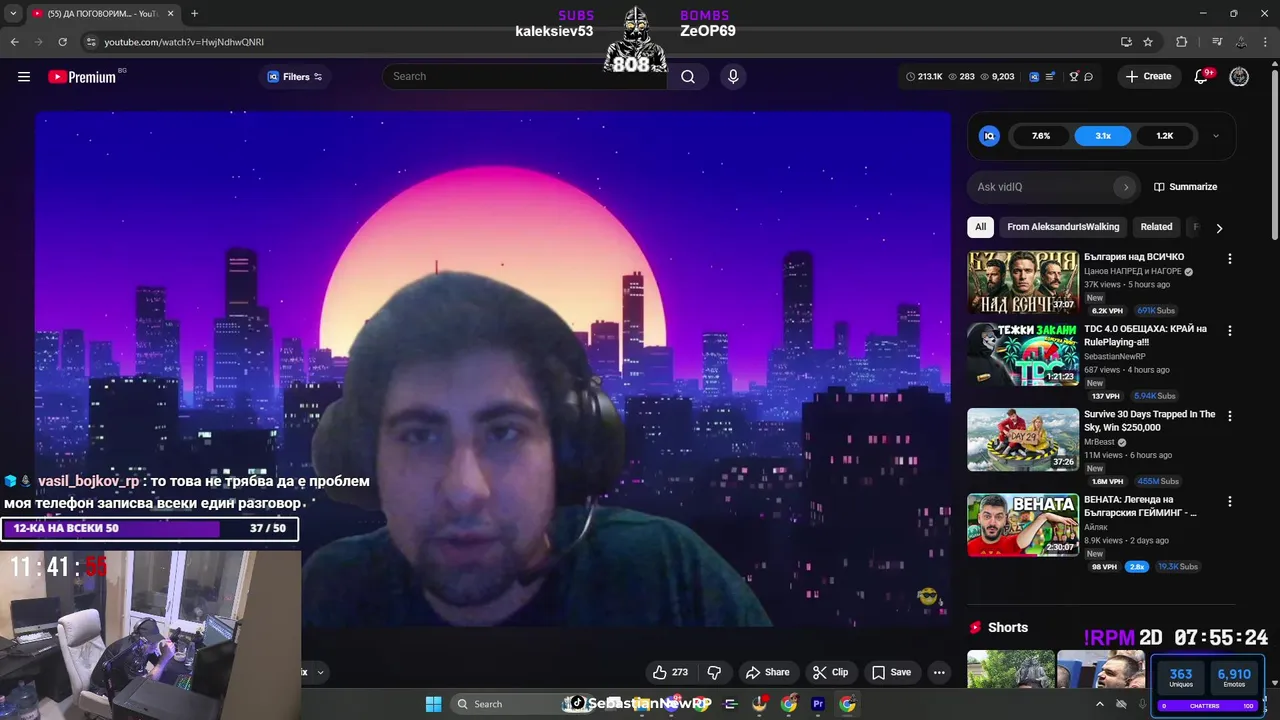Click the browser address bar URL
1280x720 pixels.
coord(184,42)
